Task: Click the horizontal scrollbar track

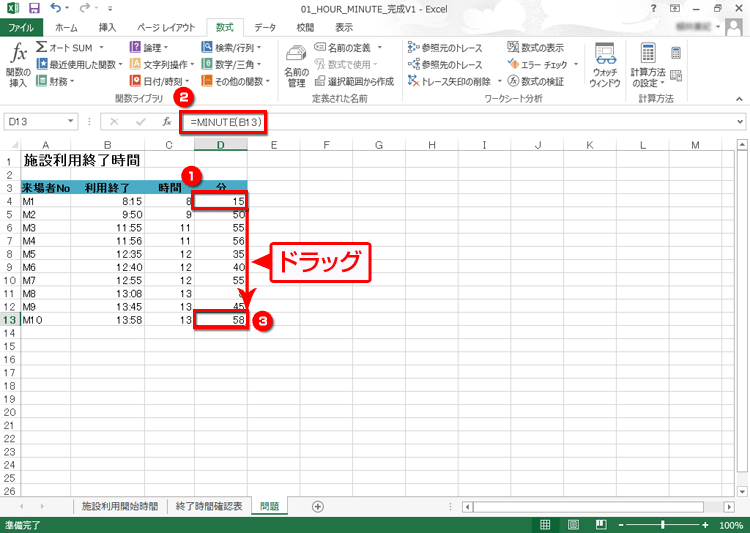Action: click(x=588, y=506)
